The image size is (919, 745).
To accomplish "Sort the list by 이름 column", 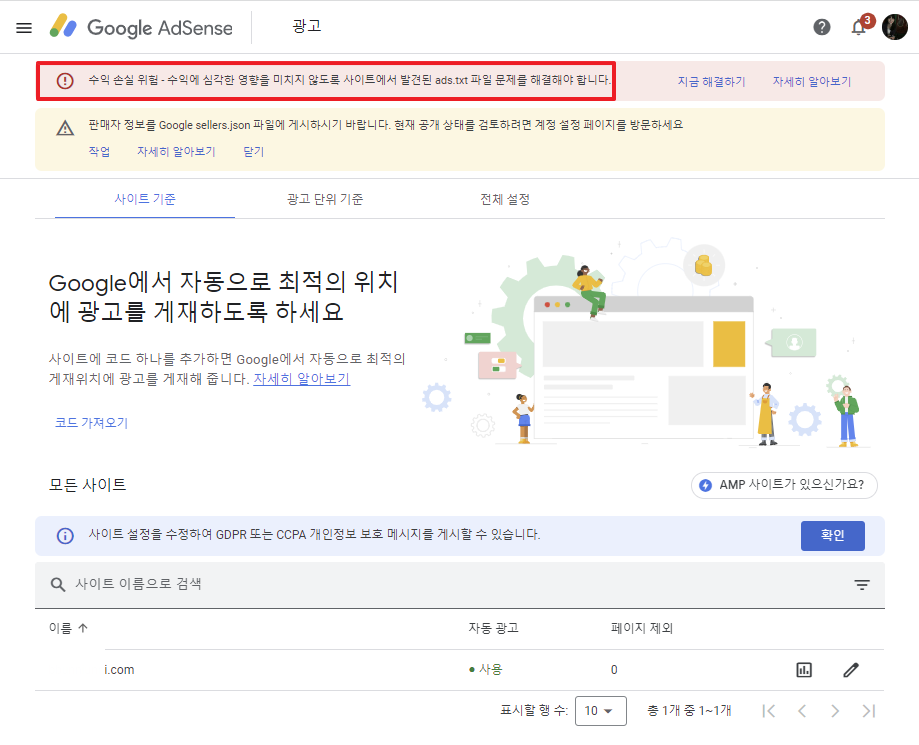I will pos(68,628).
